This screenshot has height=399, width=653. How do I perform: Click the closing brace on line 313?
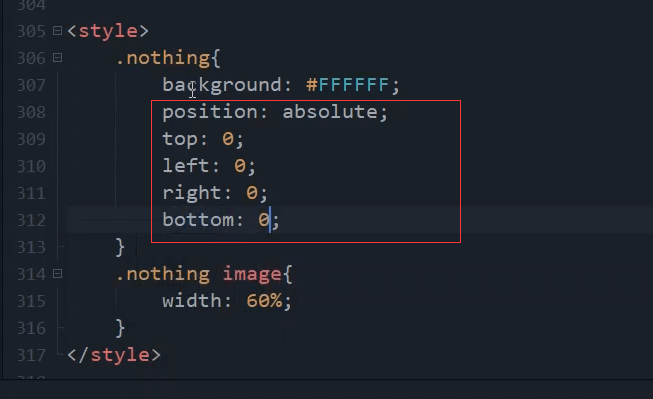pyautogui.click(x=120, y=247)
